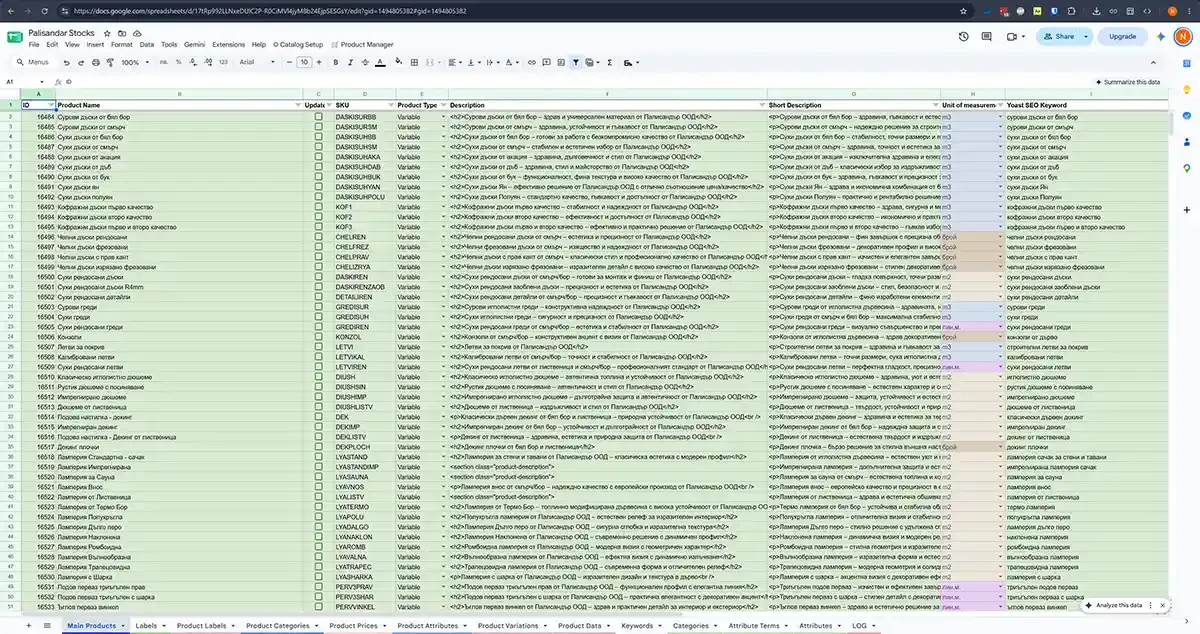This screenshot has width=1200, height=634.
Task: Toggle Italic formatting
Action: tap(351, 62)
